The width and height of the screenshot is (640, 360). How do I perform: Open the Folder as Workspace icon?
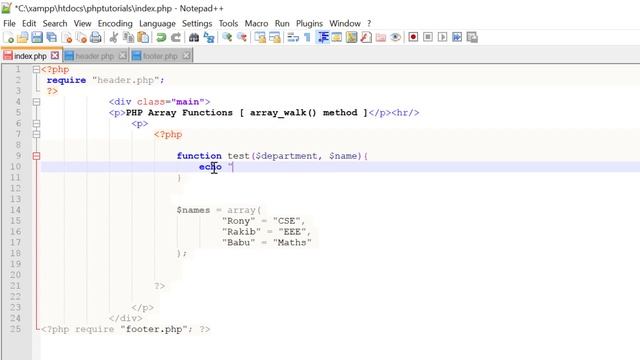tap(381, 38)
